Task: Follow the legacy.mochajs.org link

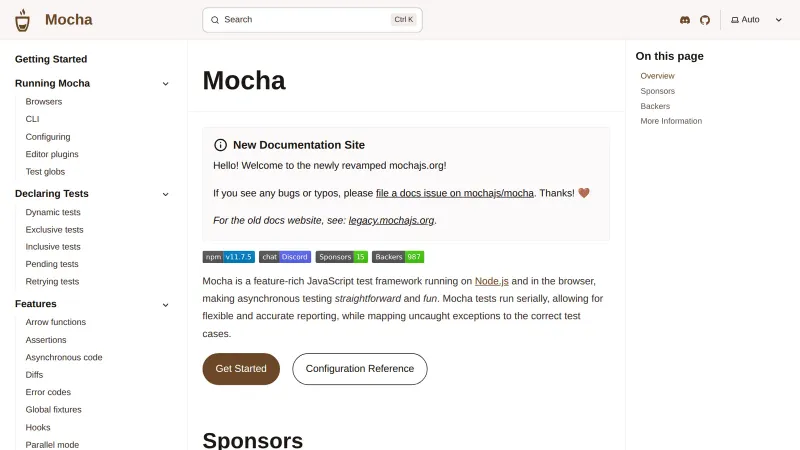Action: 392,220
